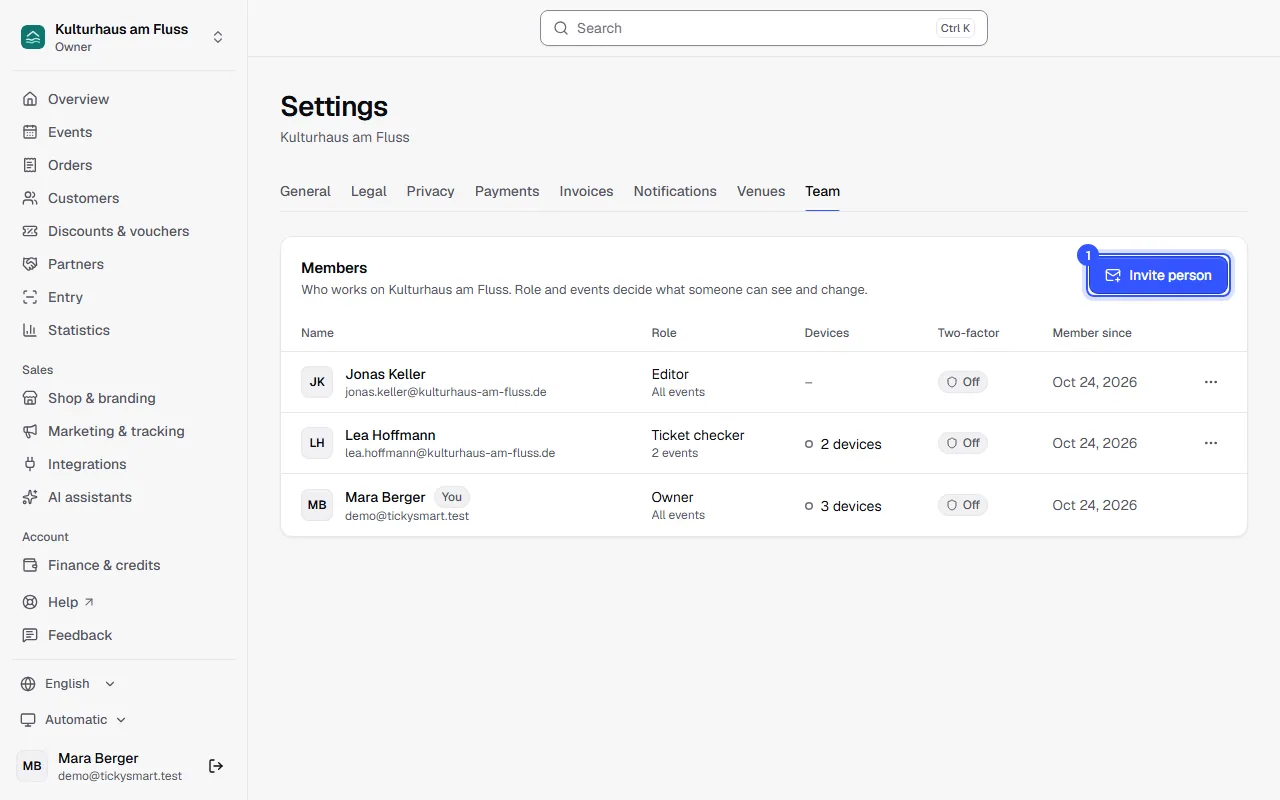
Task: Select the Venues settings tab
Action: point(761,191)
